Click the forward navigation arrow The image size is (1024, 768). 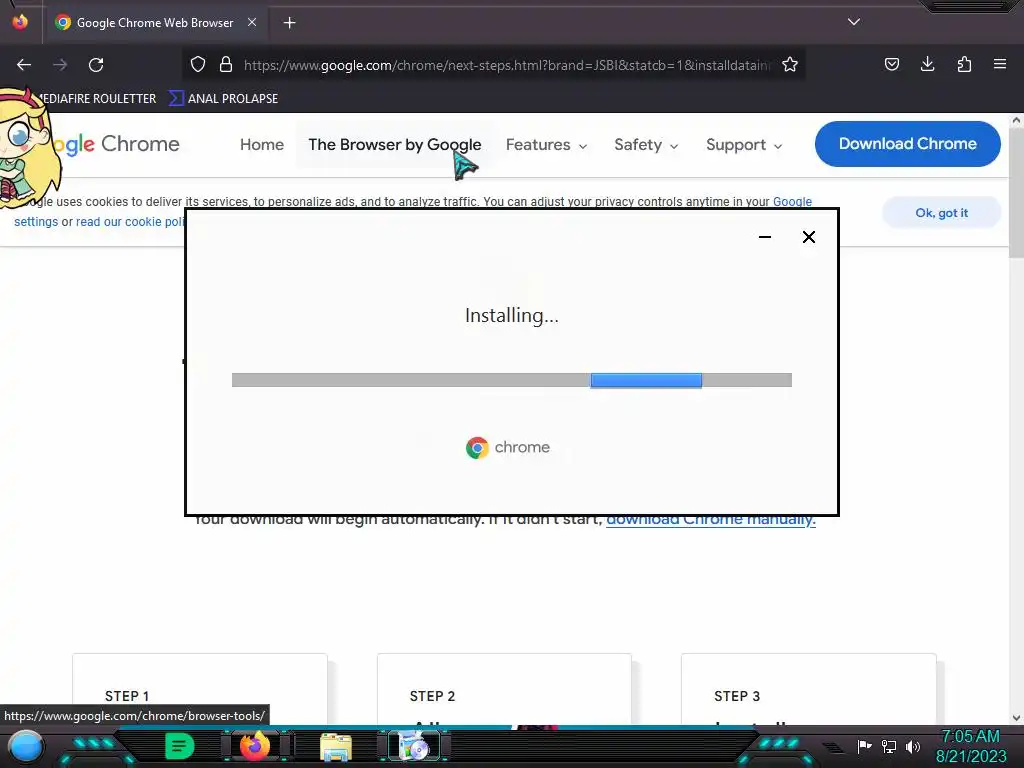[60, 65]
